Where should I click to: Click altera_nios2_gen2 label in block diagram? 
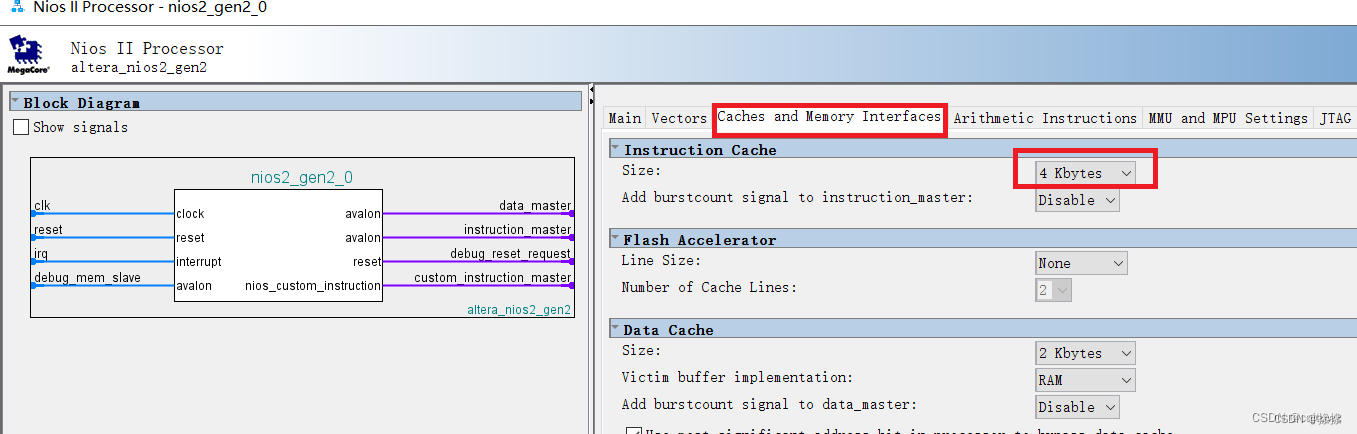point(520,310)
